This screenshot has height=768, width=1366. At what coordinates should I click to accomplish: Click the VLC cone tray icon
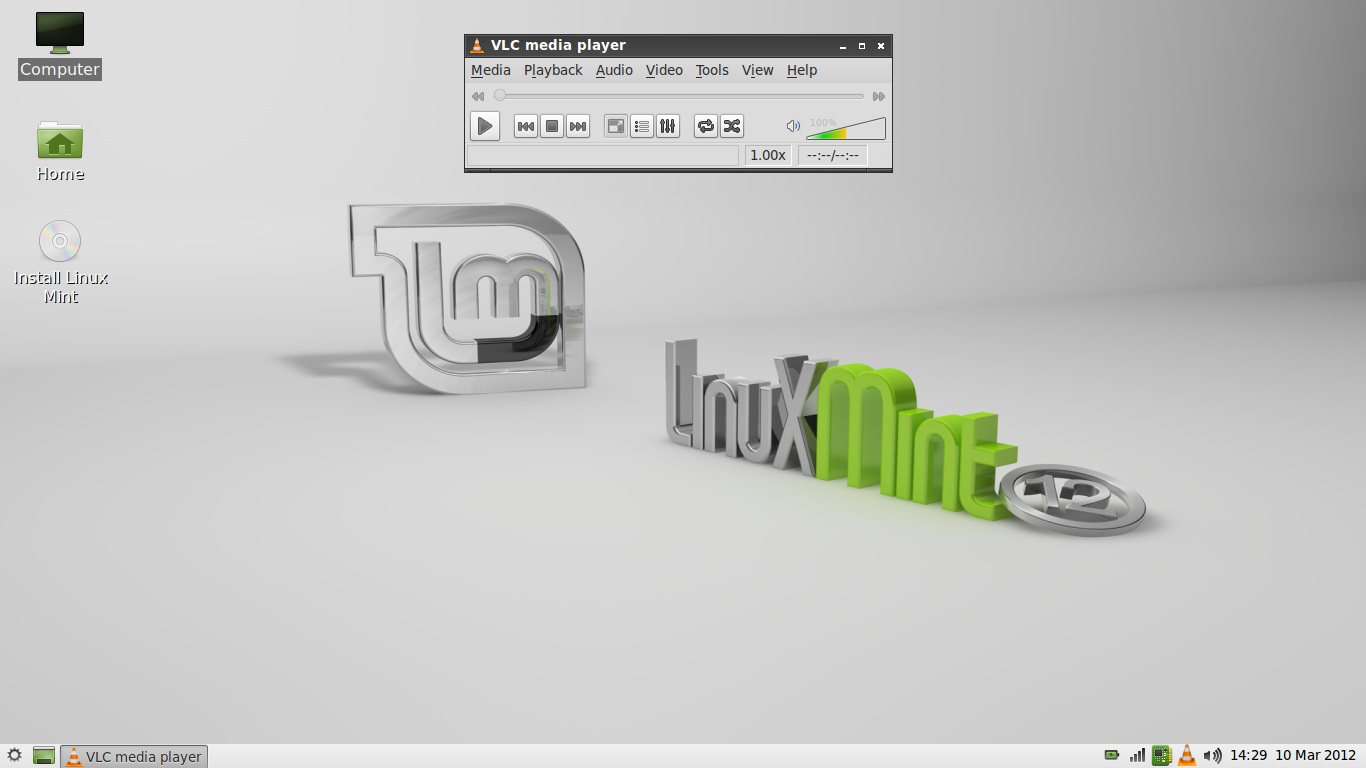1186,755
